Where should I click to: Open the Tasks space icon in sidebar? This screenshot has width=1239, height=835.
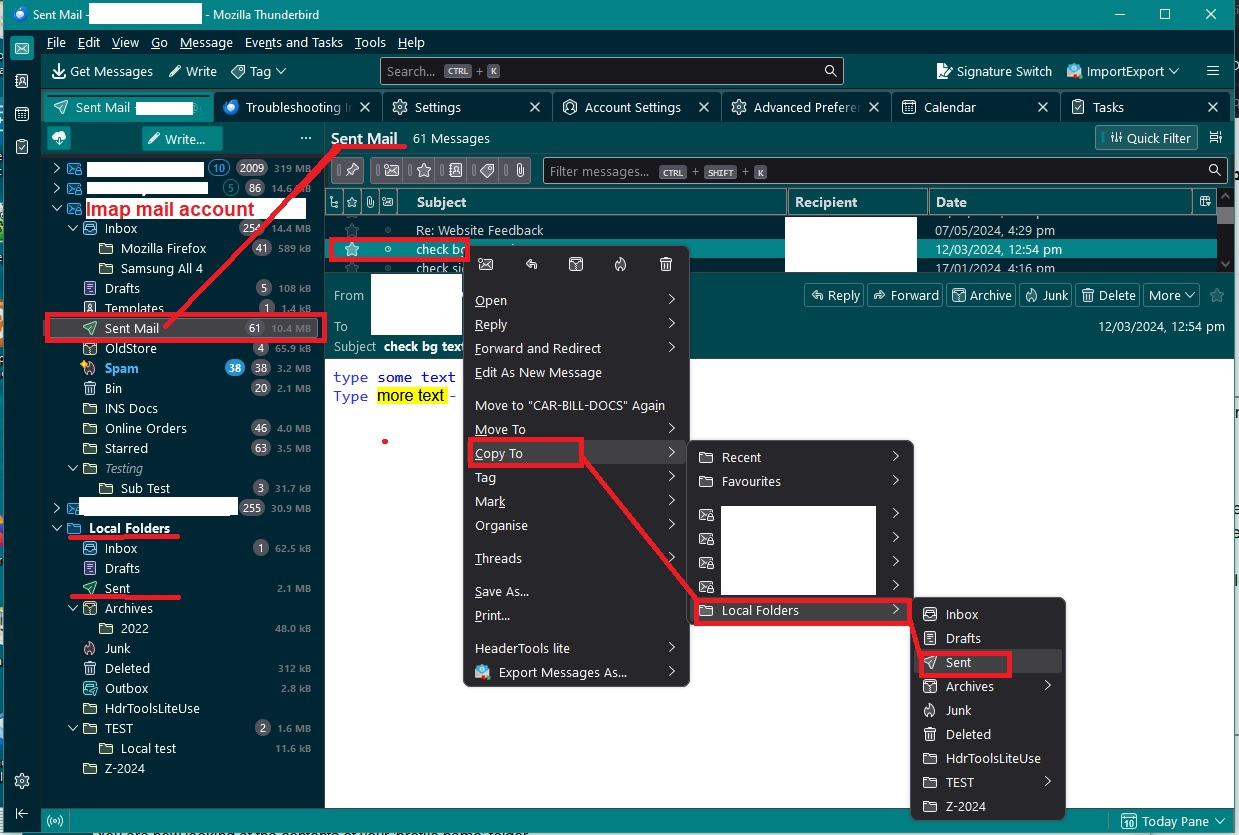(x=21, y=147)
